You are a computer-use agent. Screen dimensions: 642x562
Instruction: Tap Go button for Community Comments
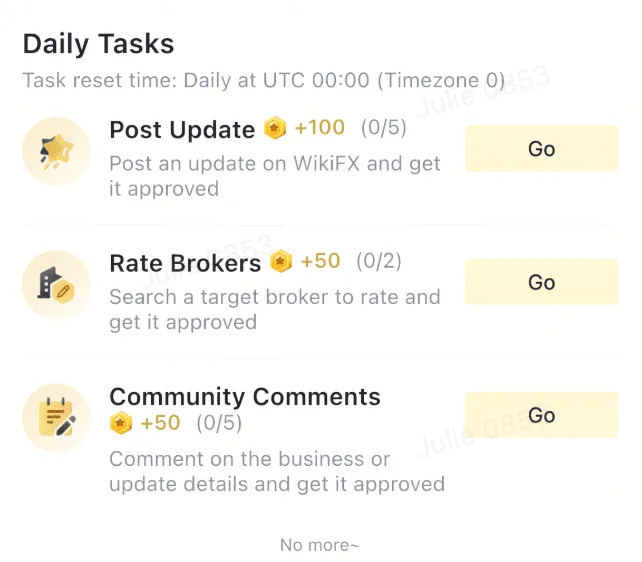click(x=541, y=415)
